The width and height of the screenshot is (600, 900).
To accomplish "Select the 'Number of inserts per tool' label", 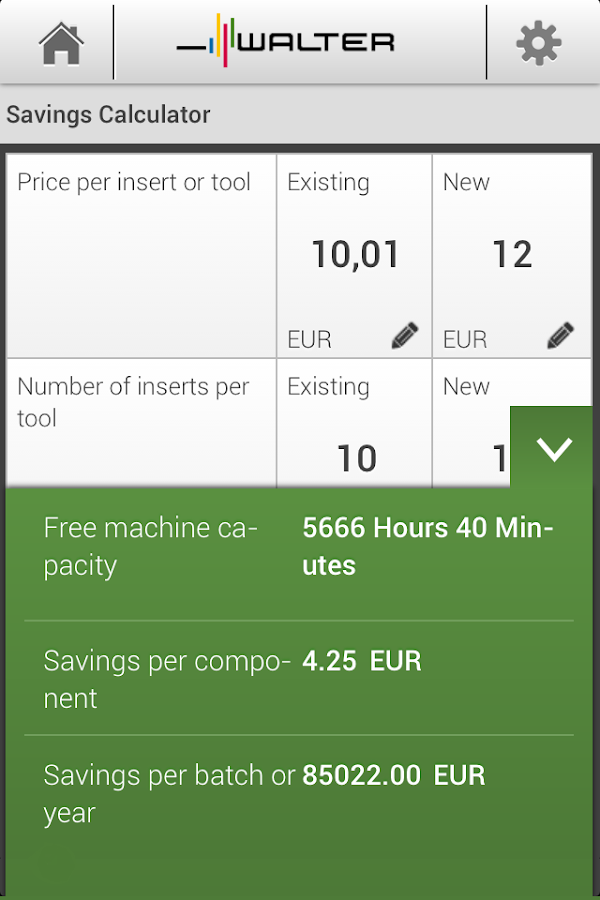I will 133,402.
